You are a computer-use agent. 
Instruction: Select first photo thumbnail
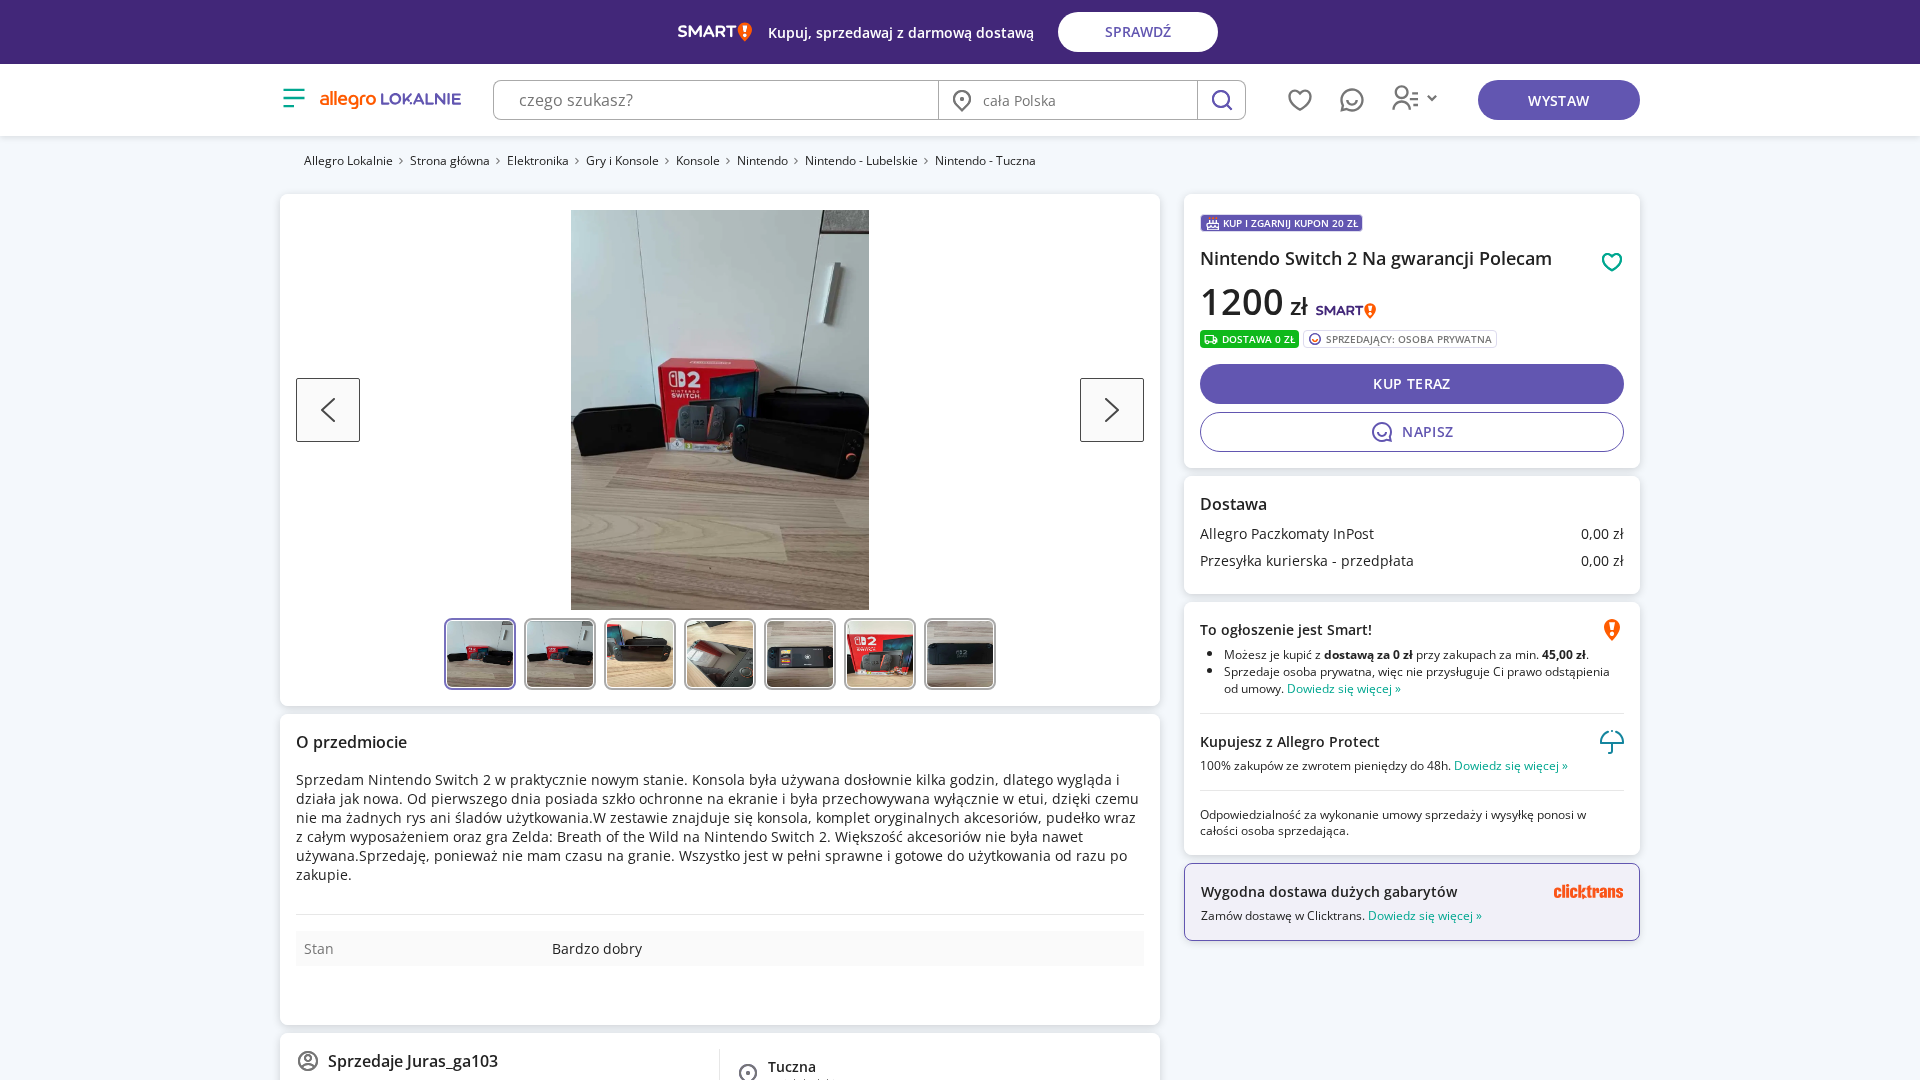[x=480, y=654]
